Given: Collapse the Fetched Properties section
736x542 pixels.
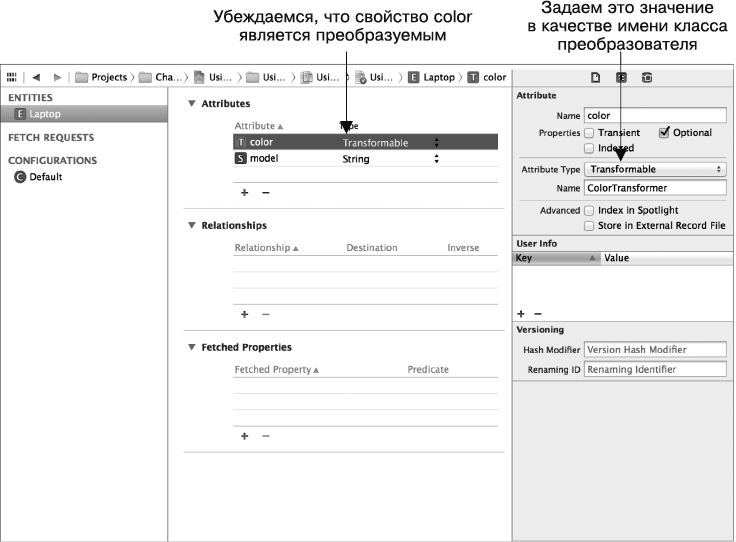Looking at the screenshot, I should tap(192, 348).
